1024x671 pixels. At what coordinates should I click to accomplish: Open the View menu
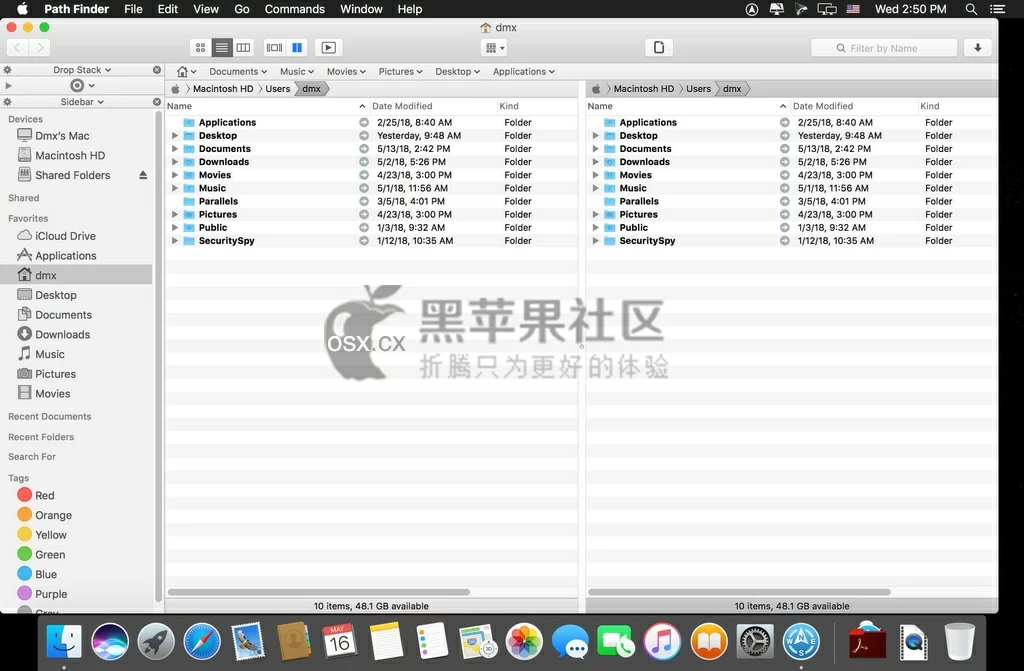206,9
